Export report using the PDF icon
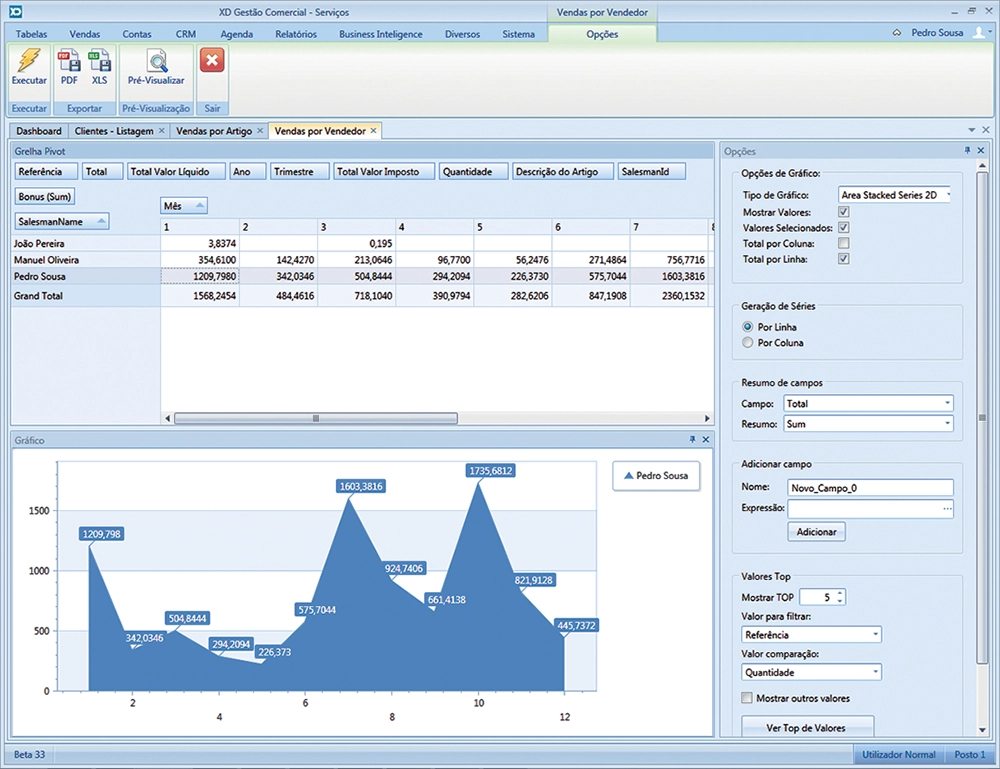The image size is (1000, 769). coord(69,64)
